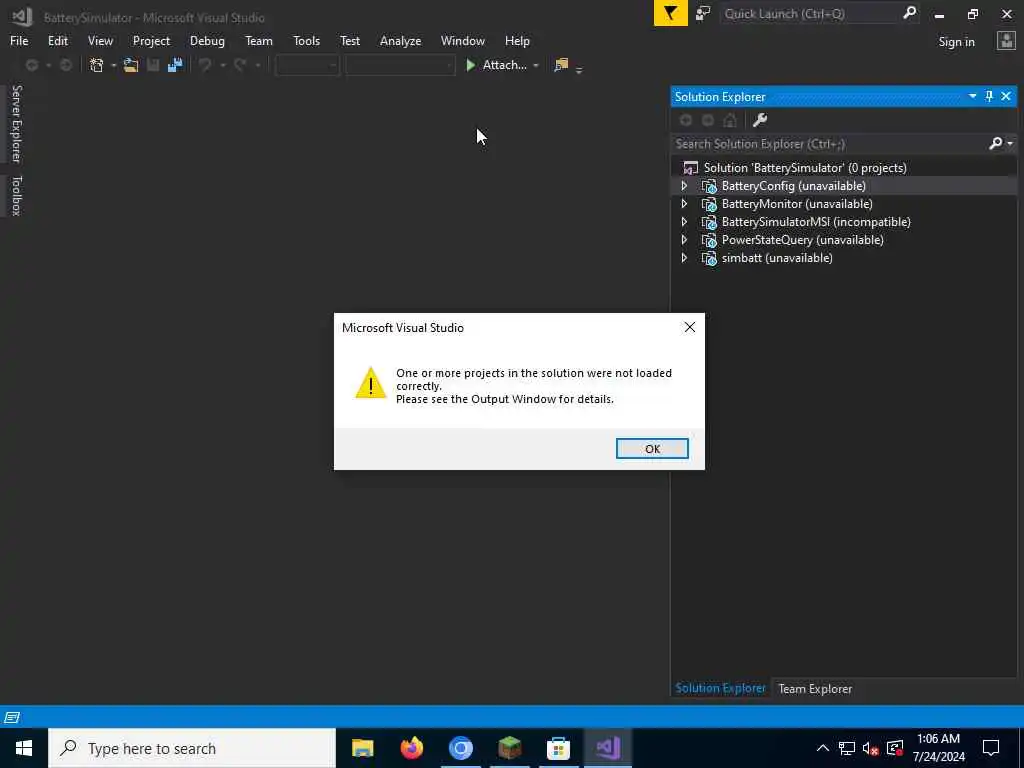The image size is (1024, 768).
Task: Click the Open File toolbar icon
Action: (x=131, y=65)
